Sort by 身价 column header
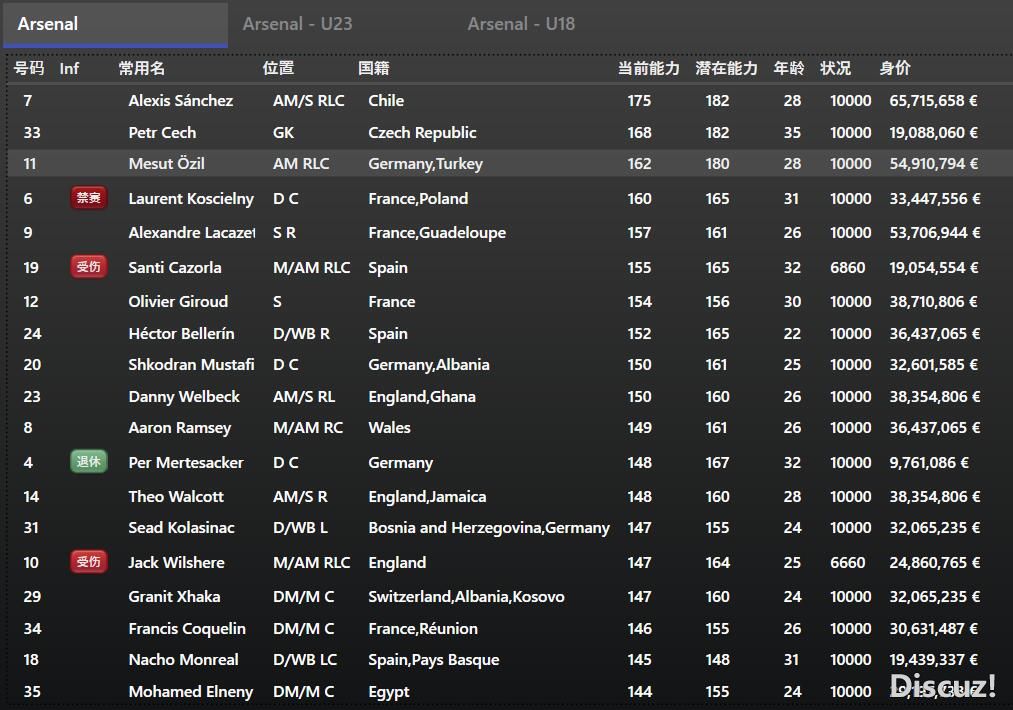This screenshot has width=1013, height=710. pos(895,68)
